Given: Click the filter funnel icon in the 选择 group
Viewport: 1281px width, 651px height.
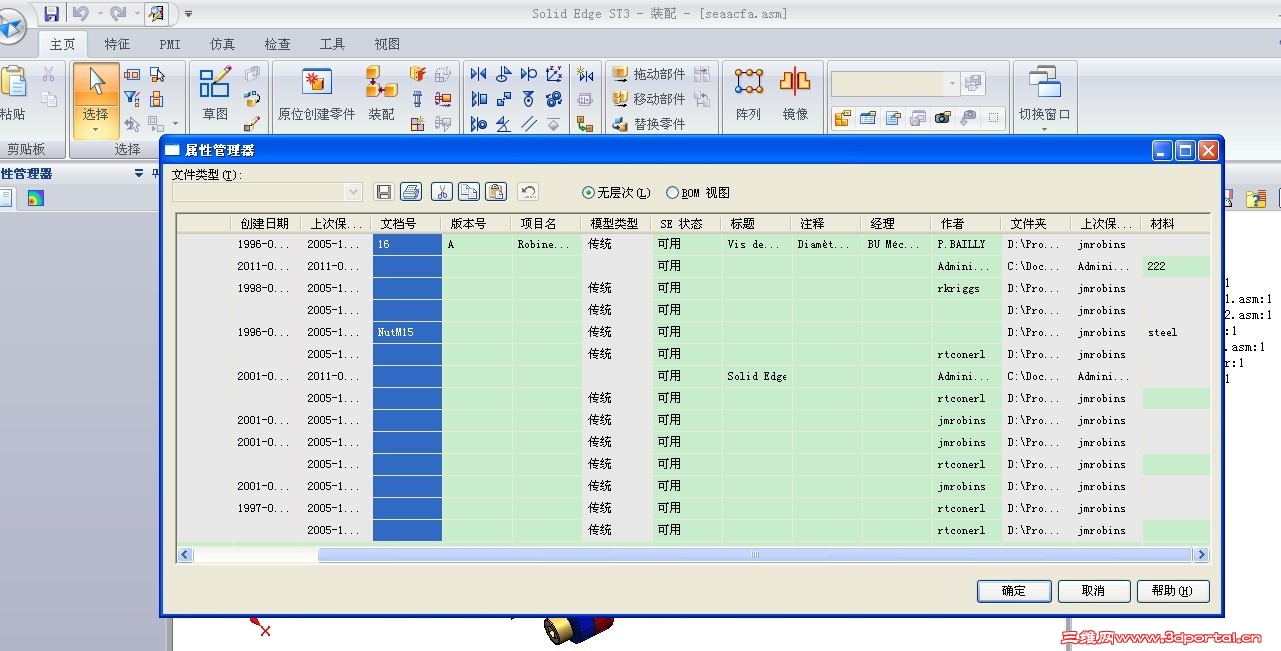Looking at the screenshot, I should [131, 99].
